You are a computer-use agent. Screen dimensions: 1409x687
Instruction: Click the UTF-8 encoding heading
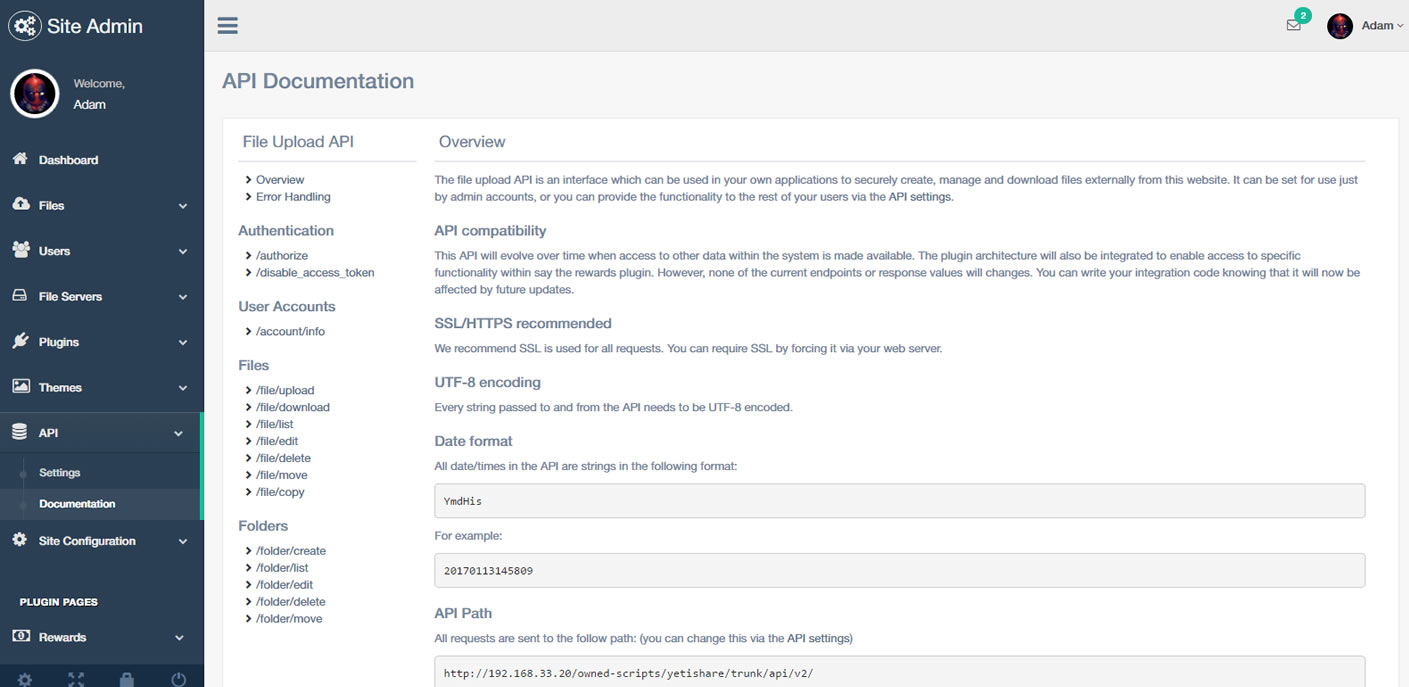(x=488, y=382)
